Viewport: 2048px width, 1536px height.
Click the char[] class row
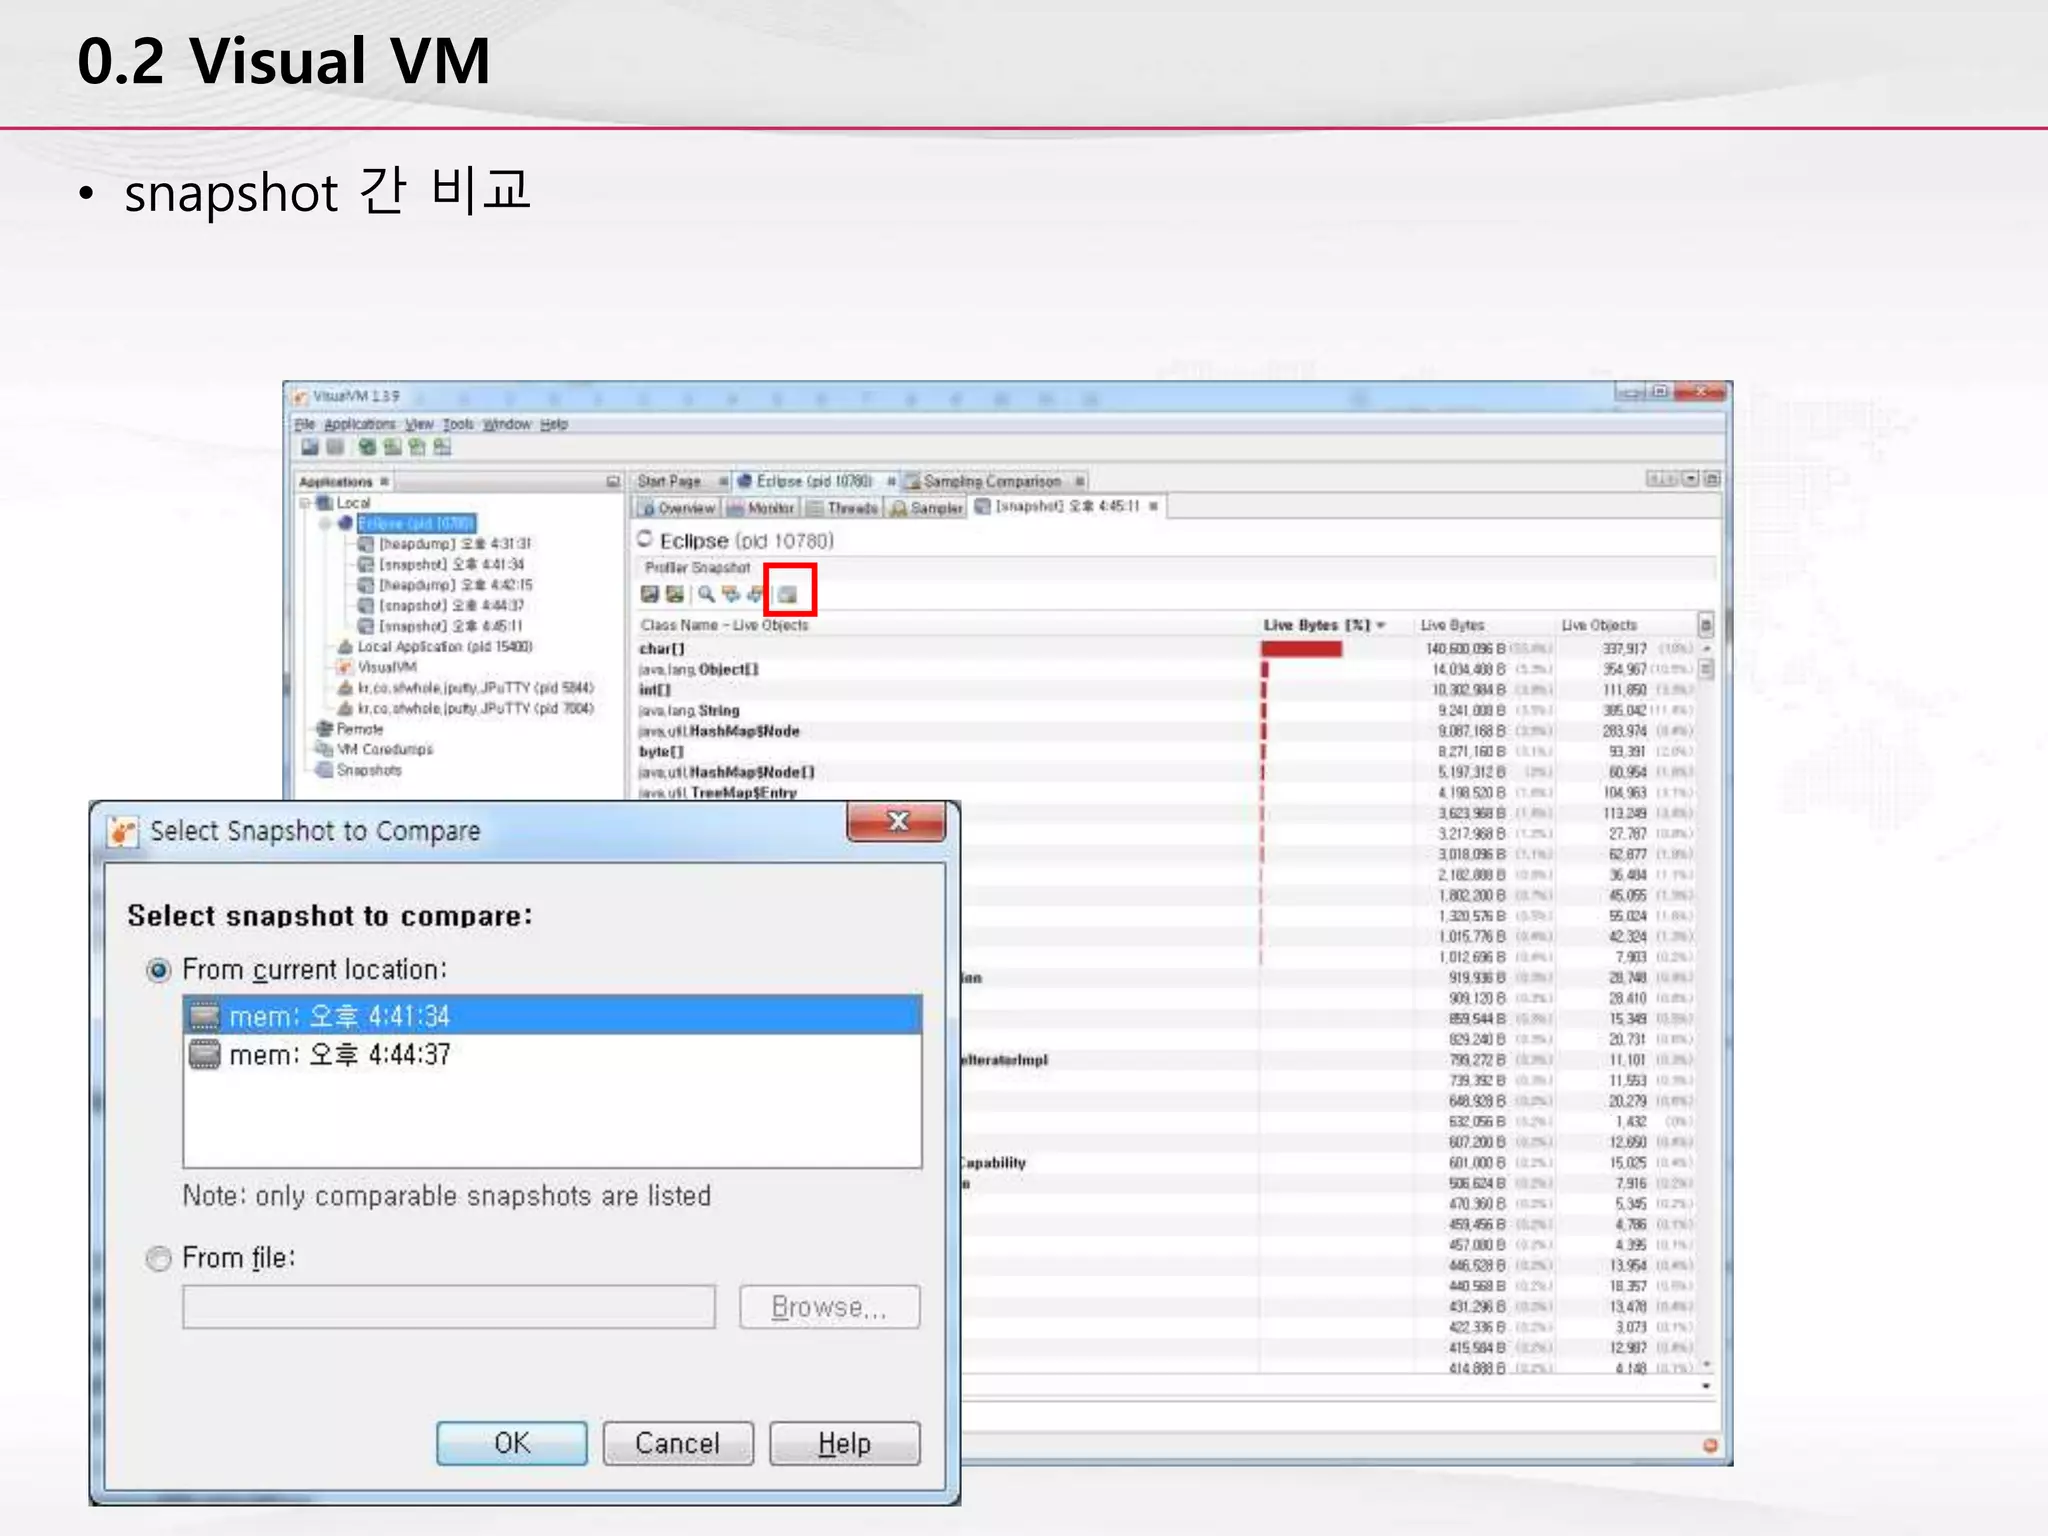(1165, 649)
